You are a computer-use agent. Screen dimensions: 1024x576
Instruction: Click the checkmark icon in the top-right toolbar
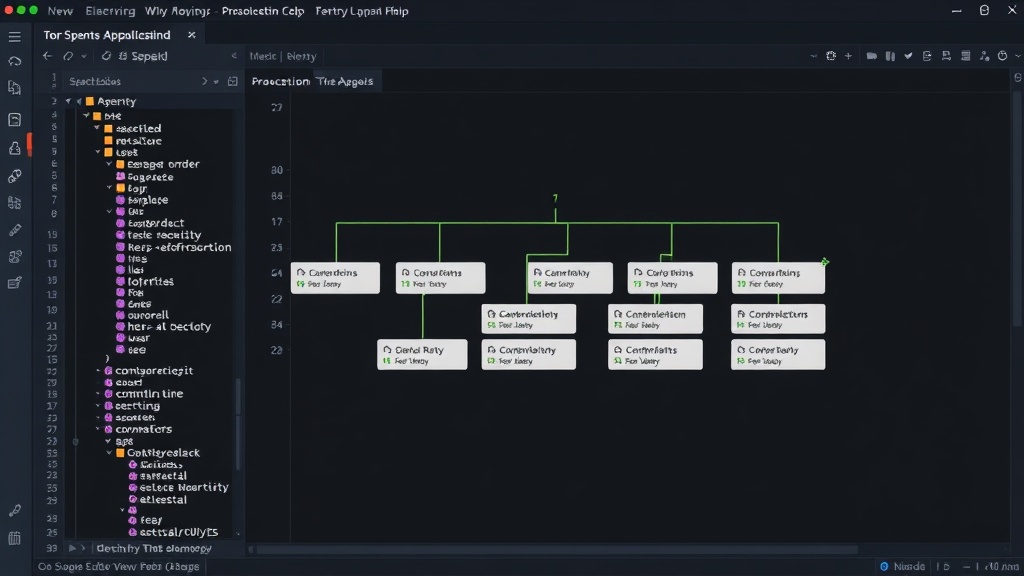pyautogui.click(x=908, y=56)
